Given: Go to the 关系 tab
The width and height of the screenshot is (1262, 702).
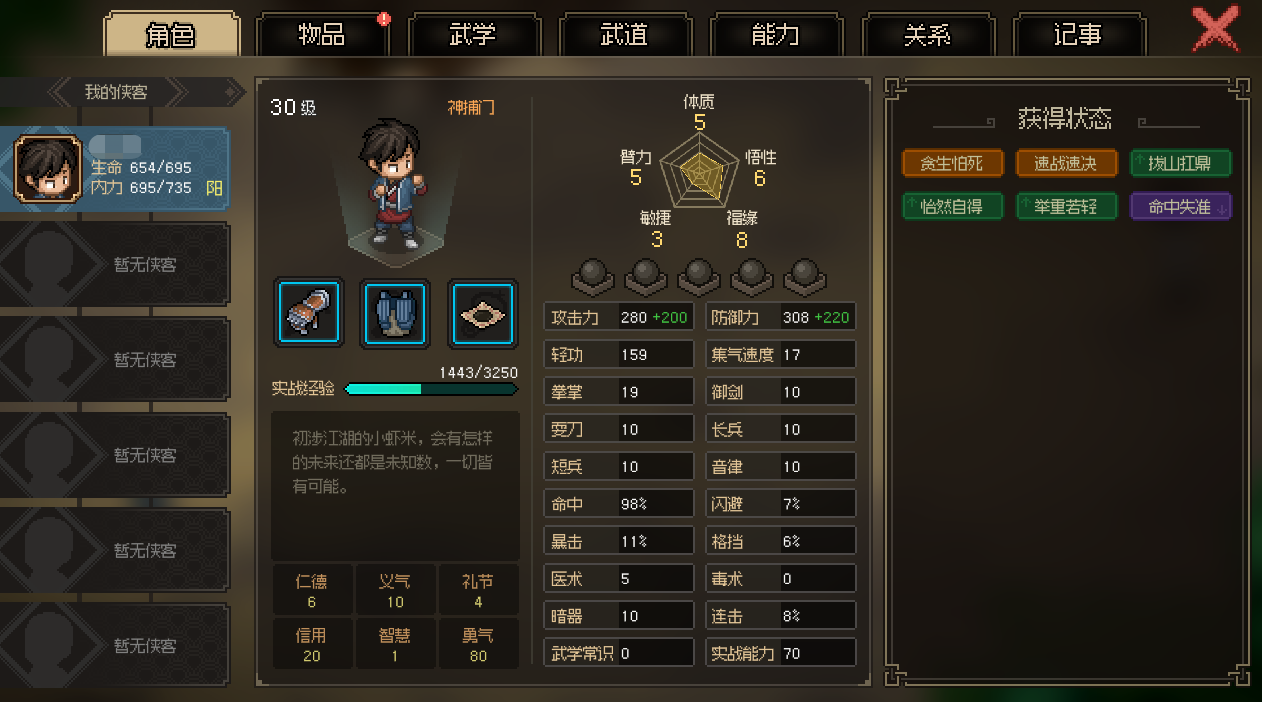Looking at the screenshot, I should pos(927,35).
